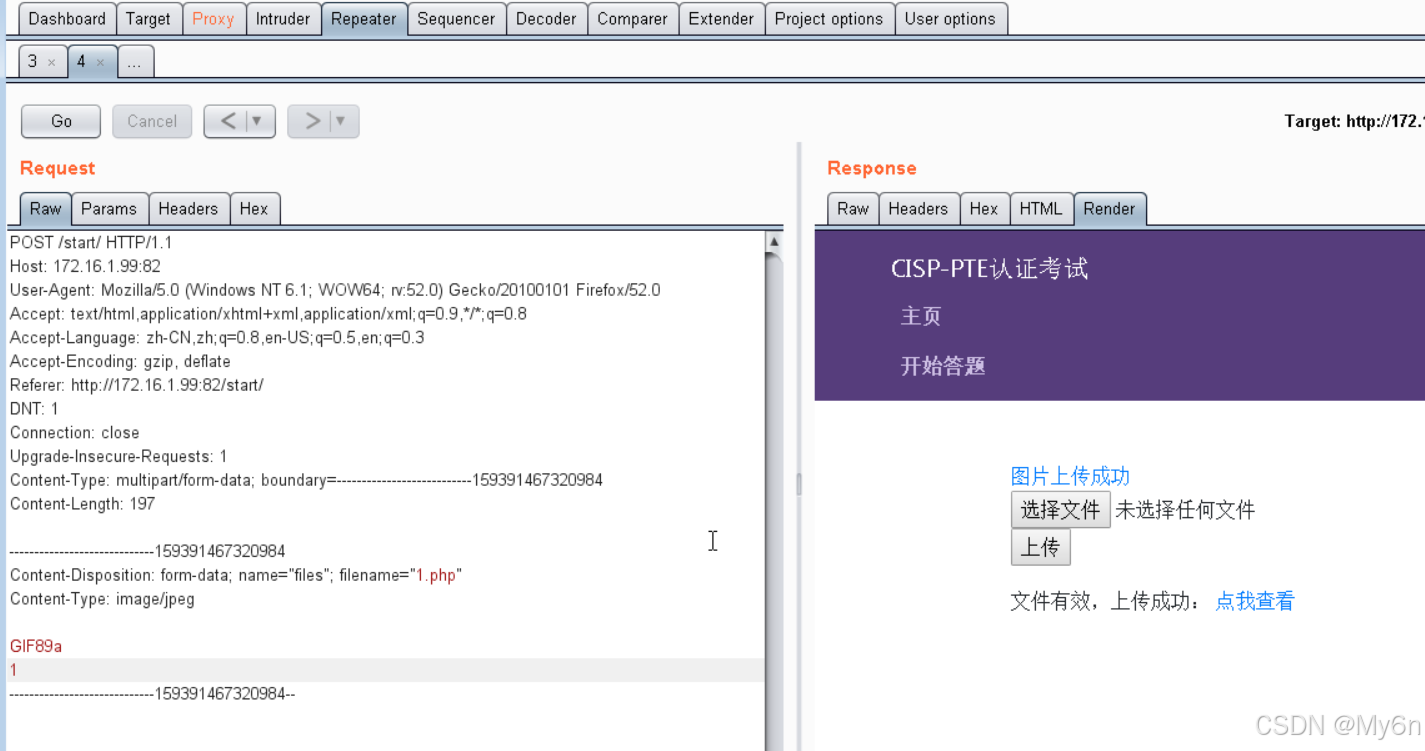Screen dimensions: 1425x751
Task: Click the User-Agent header line
Action: [335, 290]
